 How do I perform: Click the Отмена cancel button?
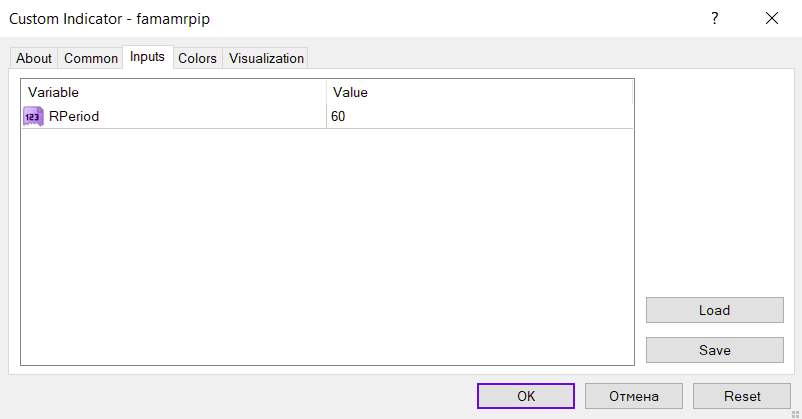(634, 396)
